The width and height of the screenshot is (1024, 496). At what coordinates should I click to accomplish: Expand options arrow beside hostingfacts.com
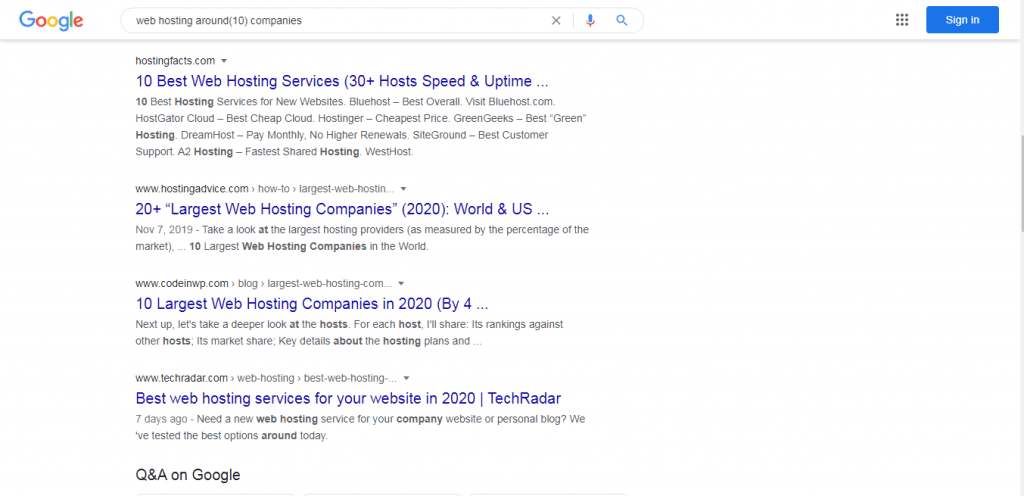(224, 61)
